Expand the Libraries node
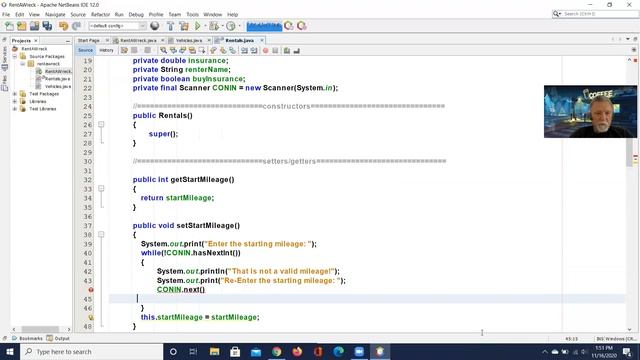The width and height of the screenshot is (640, 360). pyautogui.click(x=15, y=101)
